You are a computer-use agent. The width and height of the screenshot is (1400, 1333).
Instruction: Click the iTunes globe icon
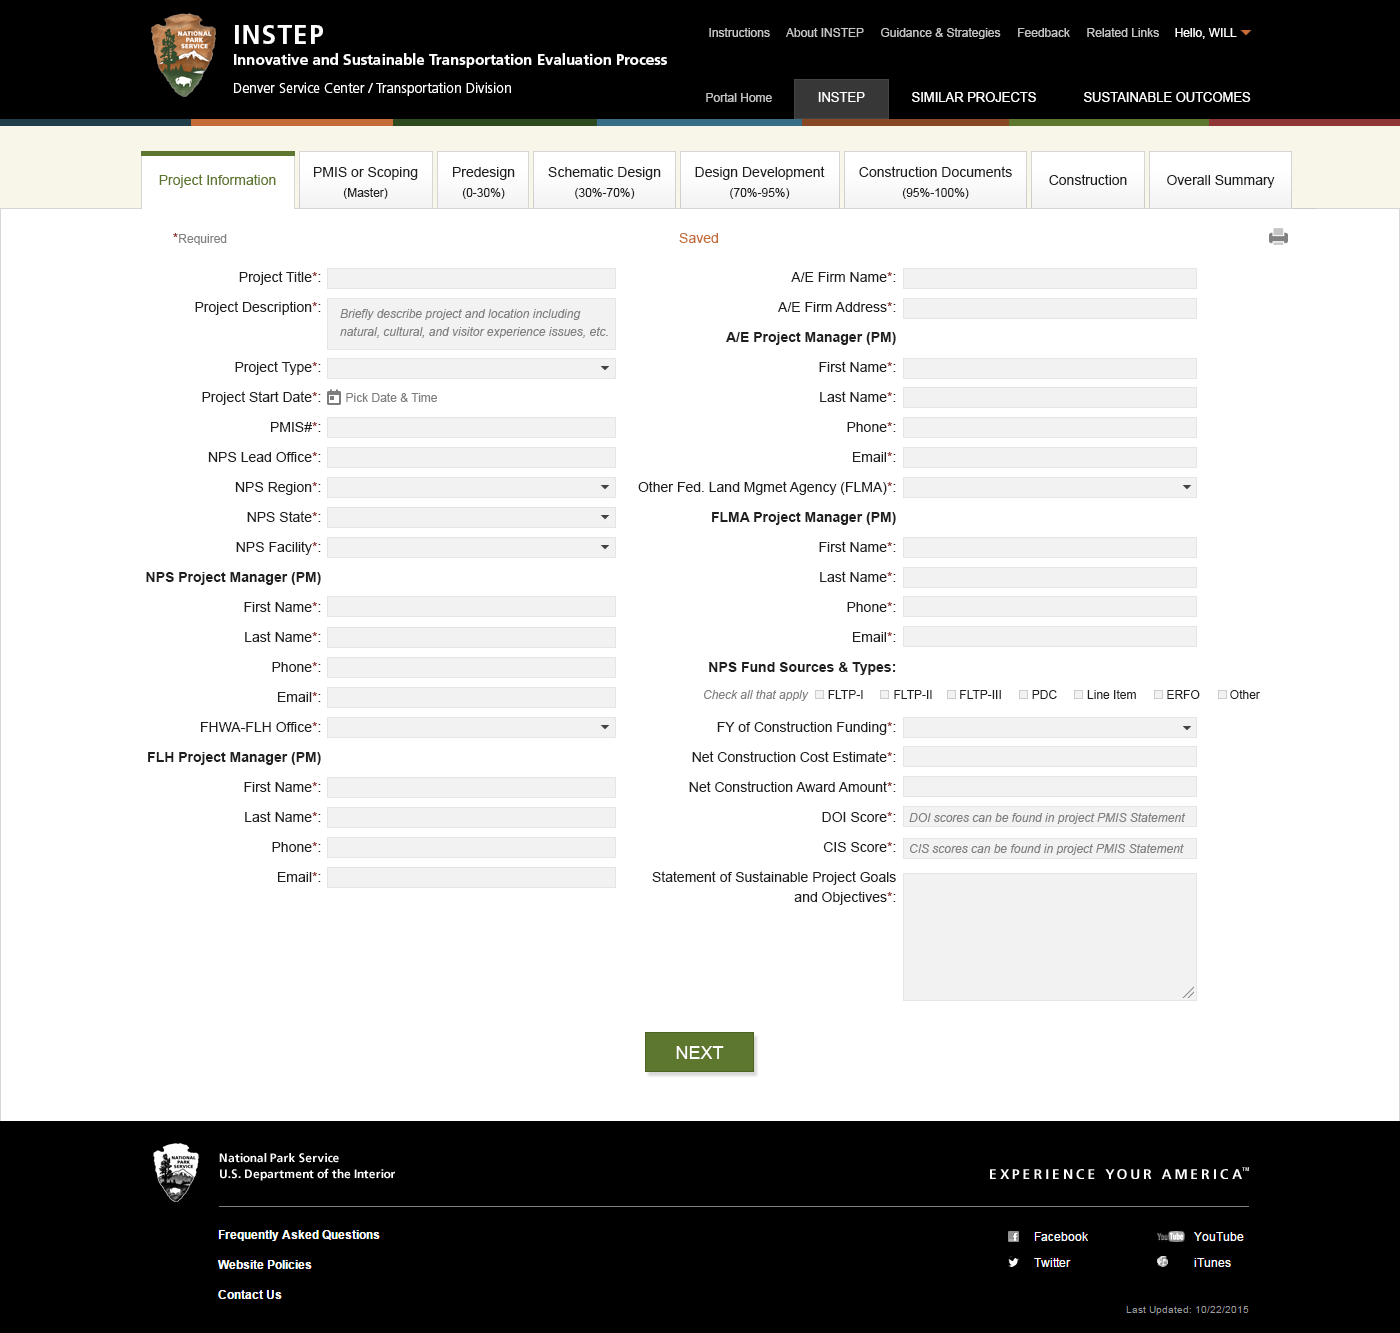pyautogui.click(x=1162, y=1261)
